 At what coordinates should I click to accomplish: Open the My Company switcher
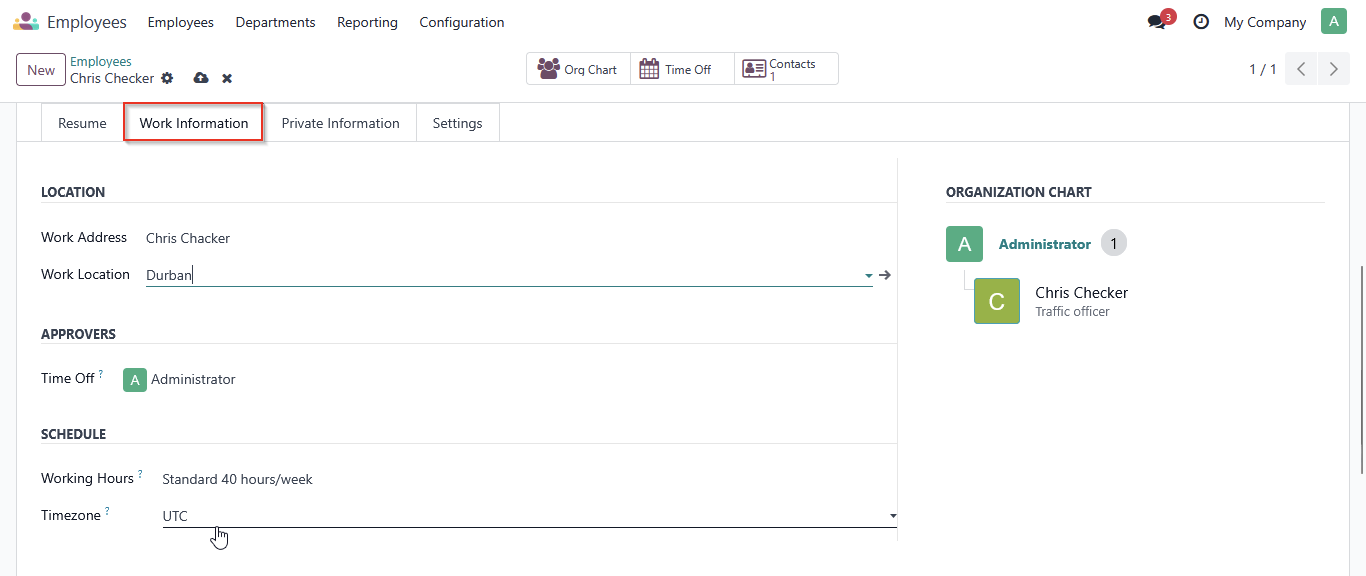pos(1265,22)
